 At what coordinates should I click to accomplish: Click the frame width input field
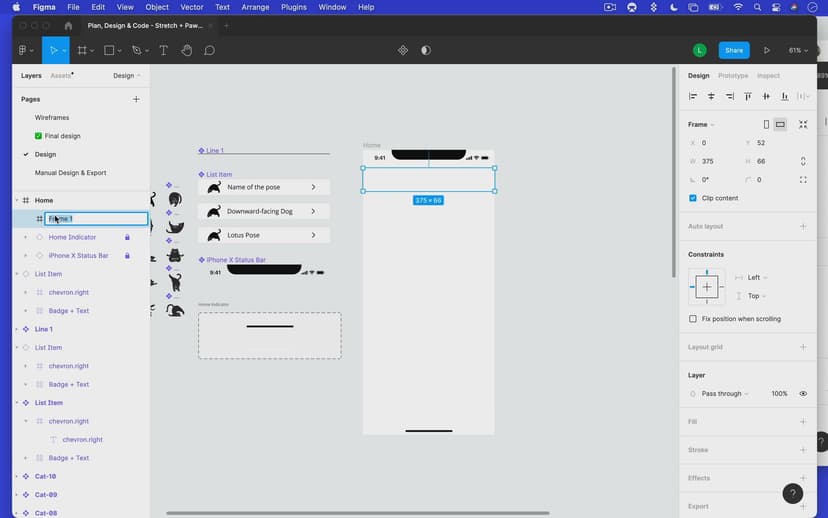click(712, 161)
